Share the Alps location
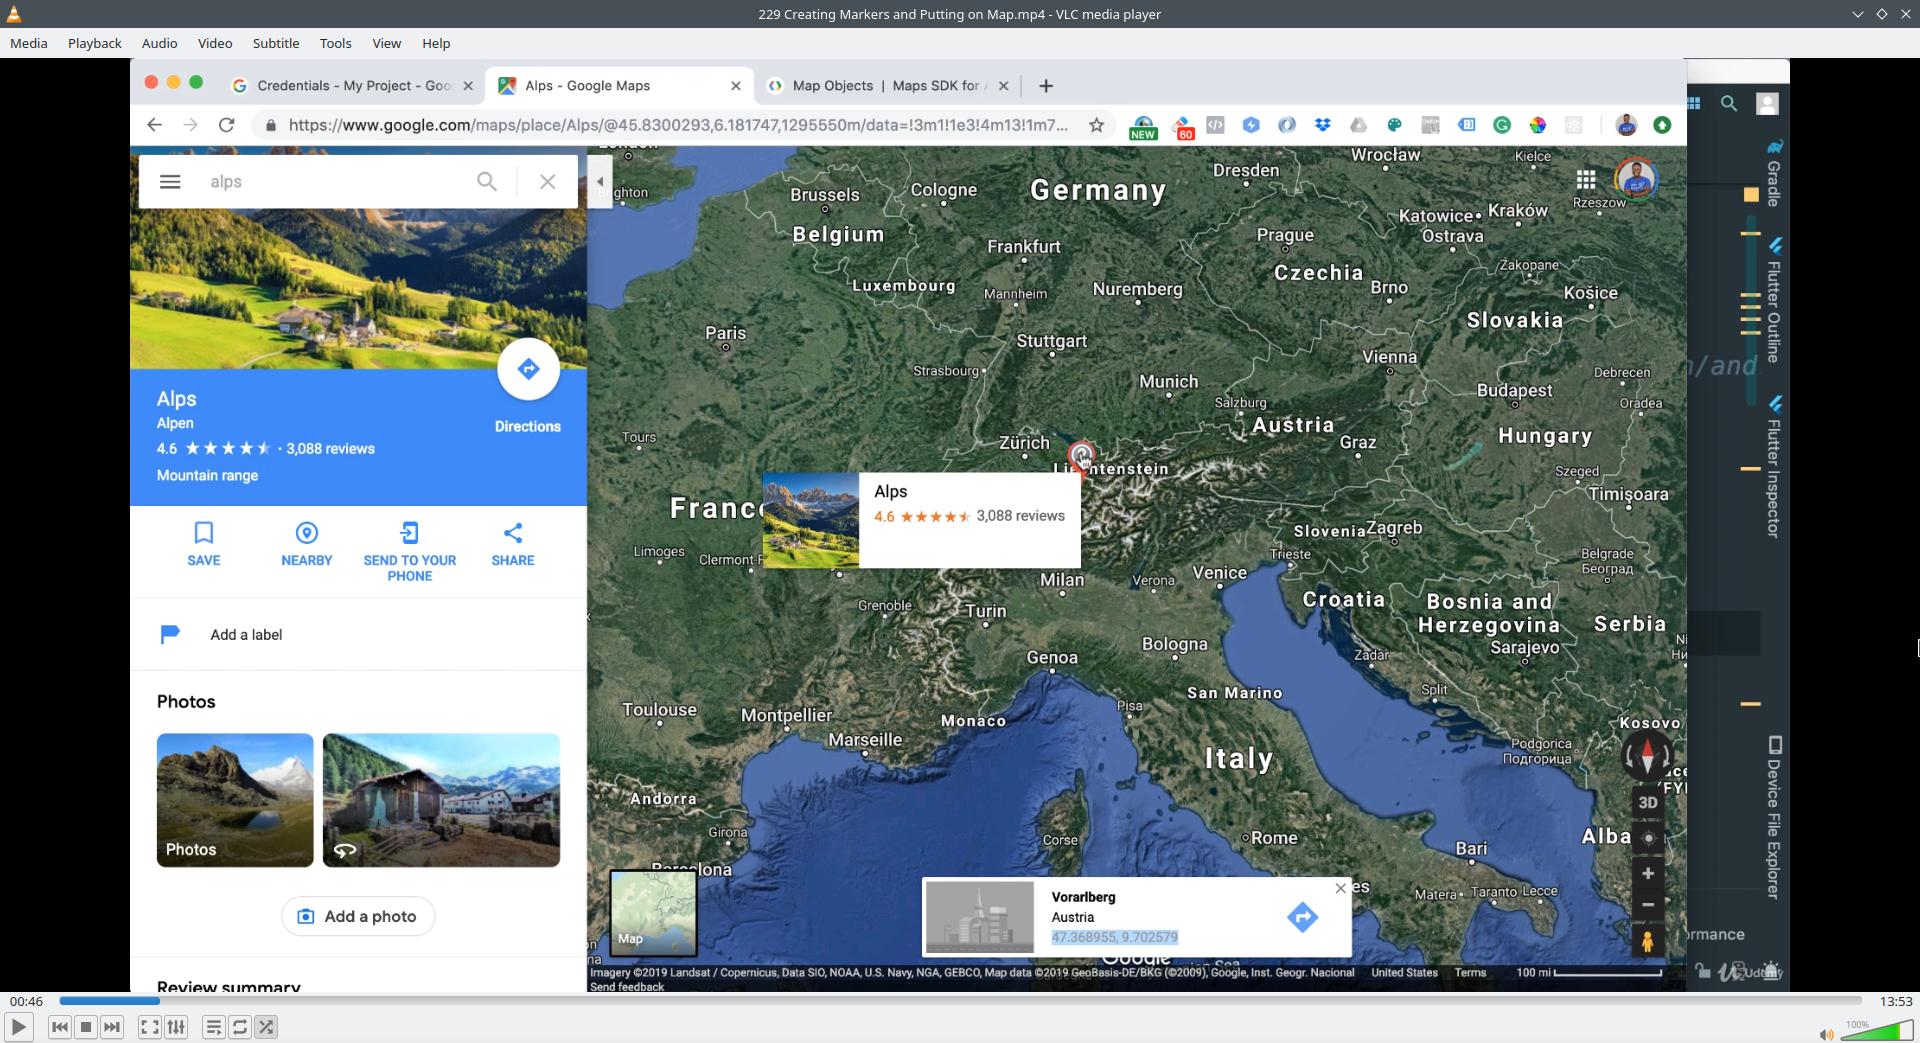 (x=513, y=544)
